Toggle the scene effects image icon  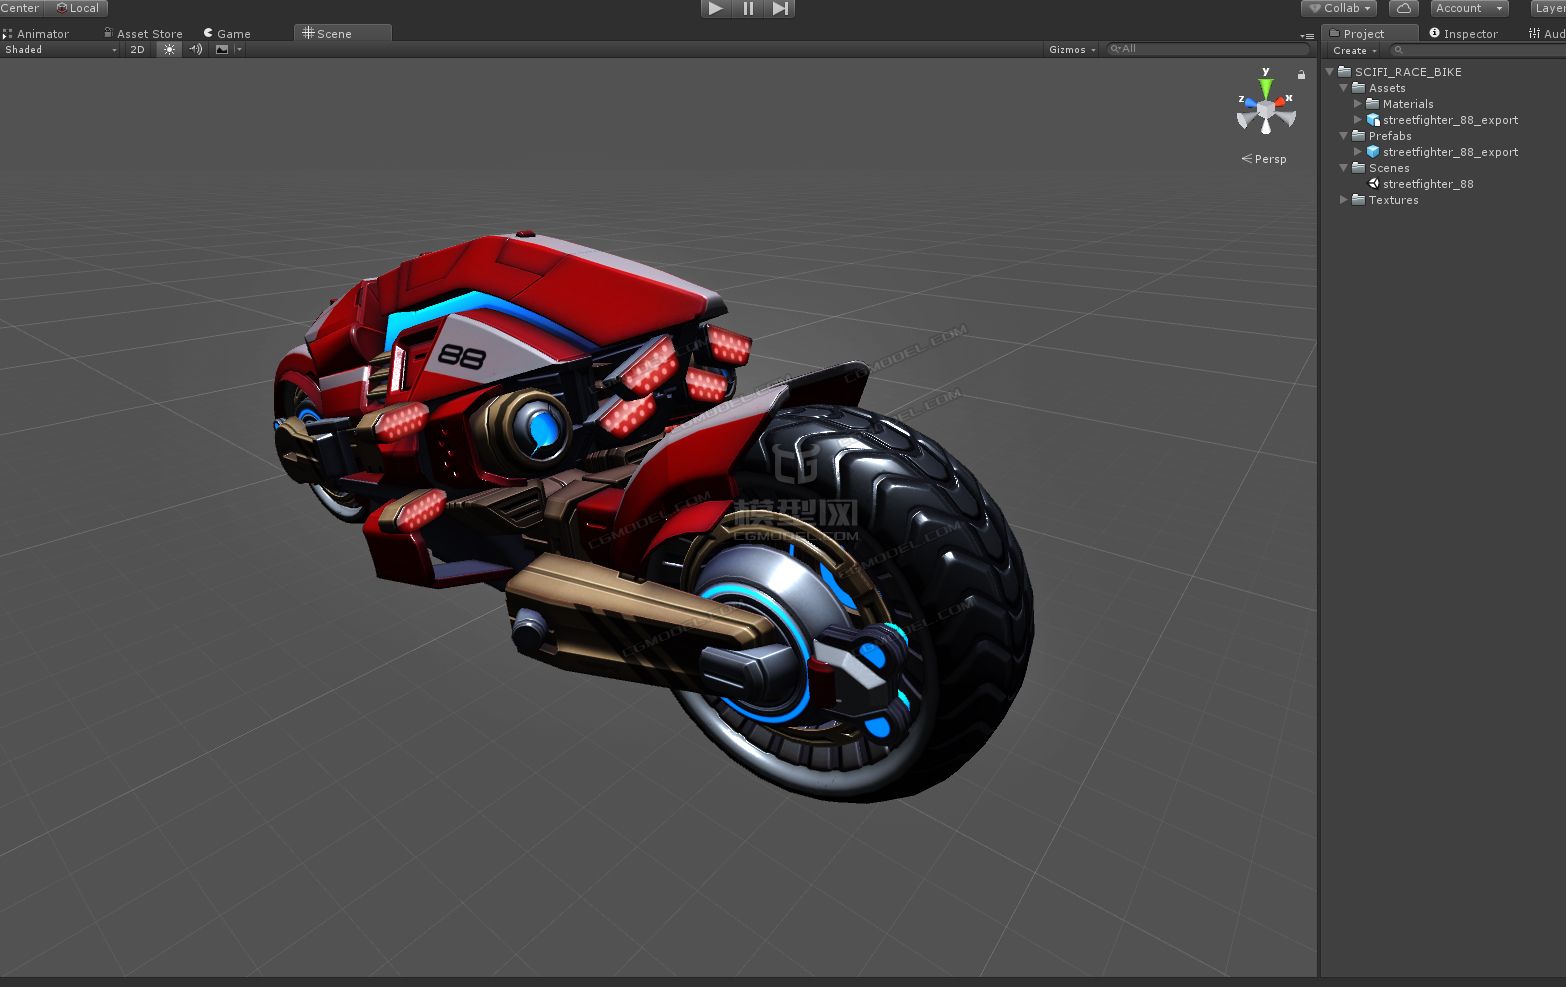(222, 49)
